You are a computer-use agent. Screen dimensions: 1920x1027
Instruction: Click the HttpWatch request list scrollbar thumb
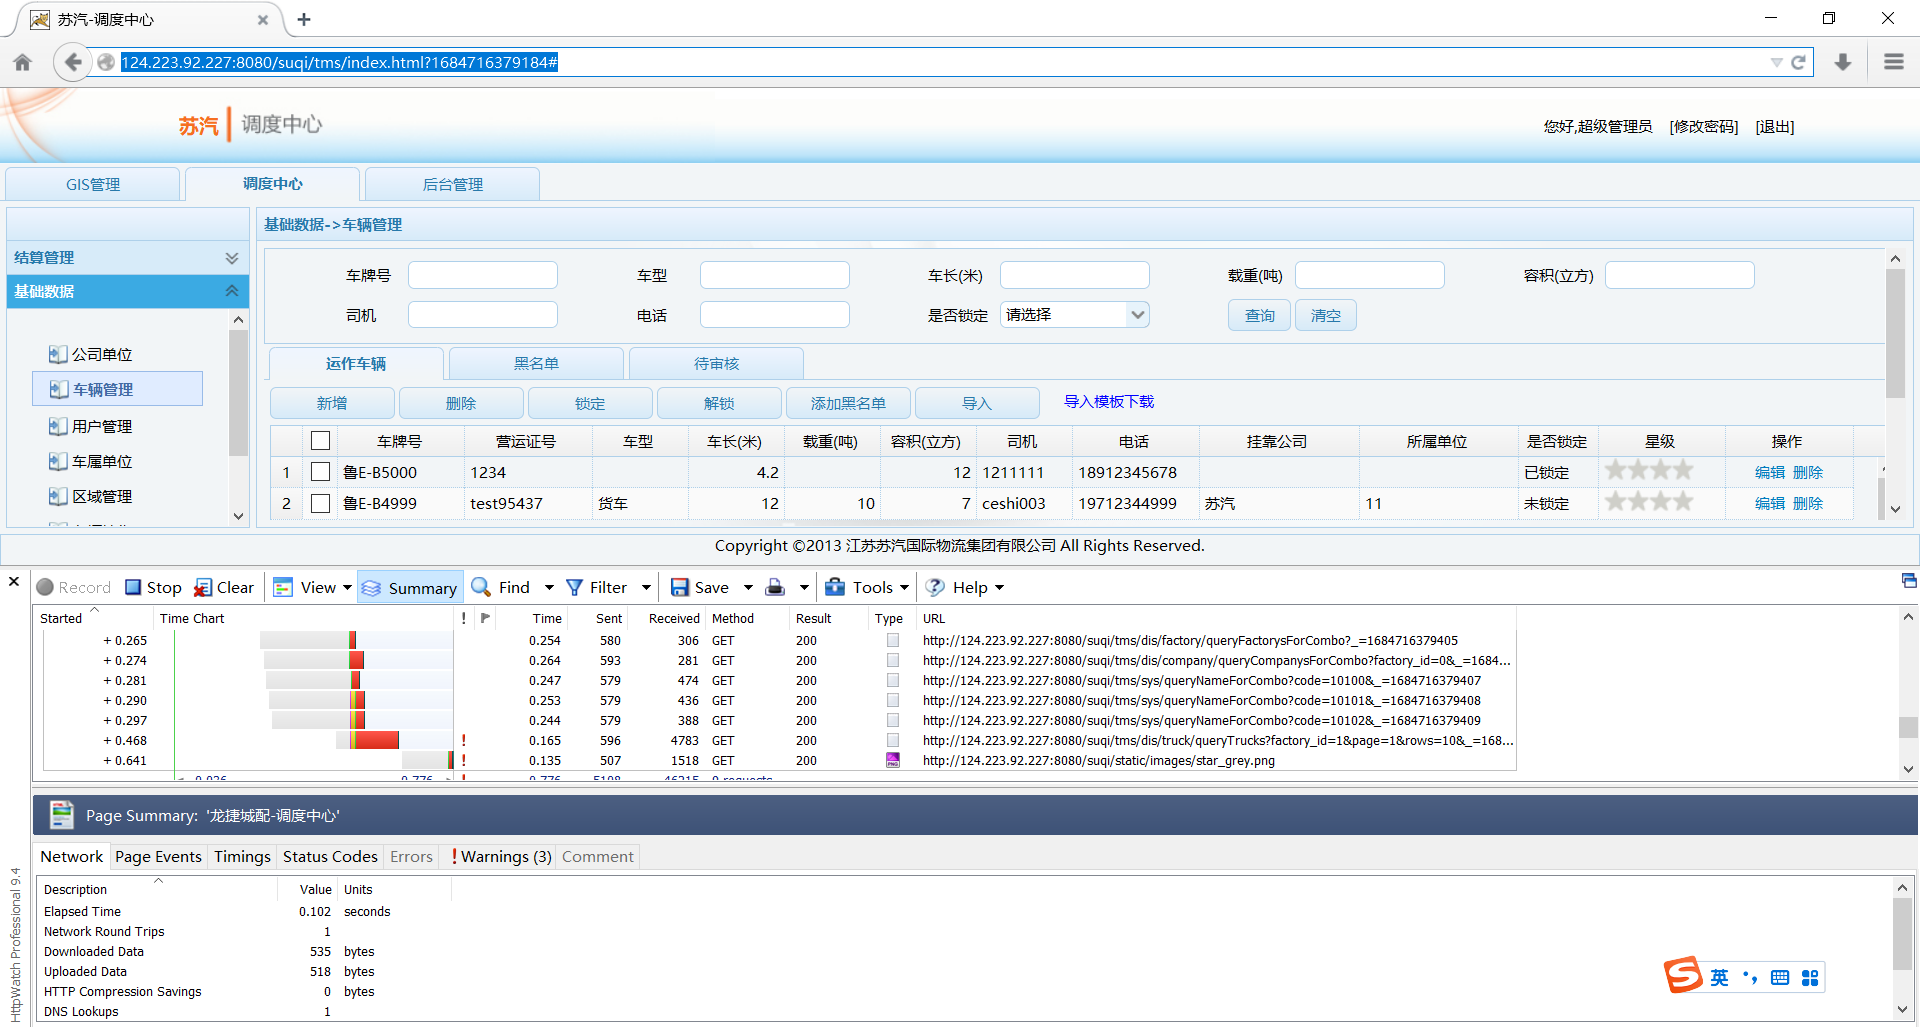point(1908,727)
